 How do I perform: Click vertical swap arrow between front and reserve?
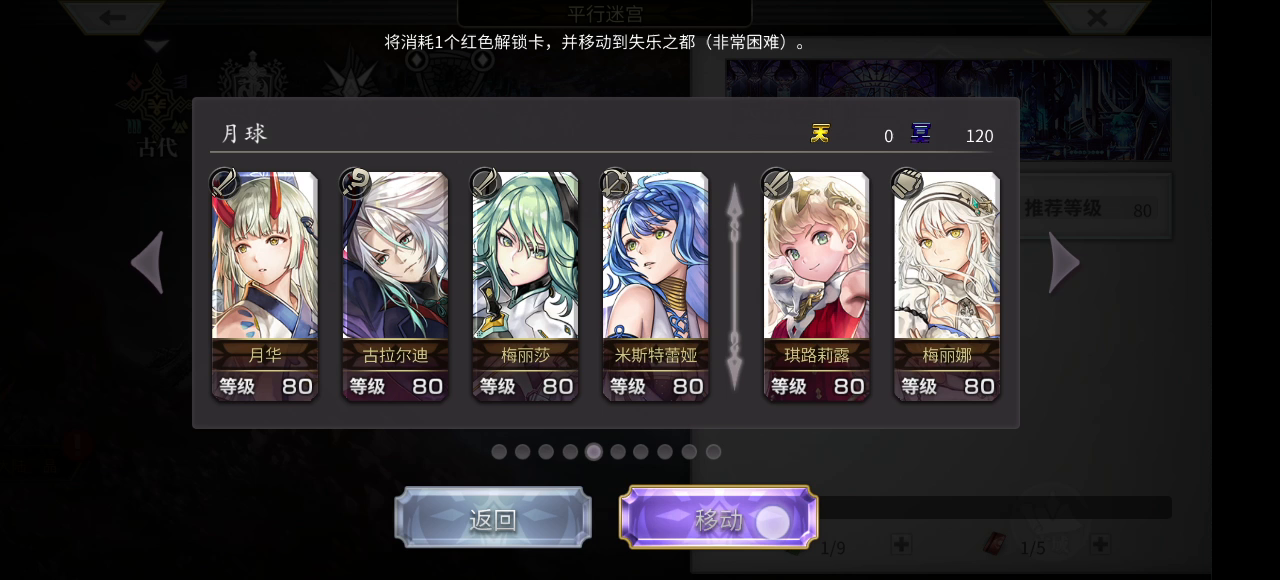pyautogui.click(x=735, y=286)
